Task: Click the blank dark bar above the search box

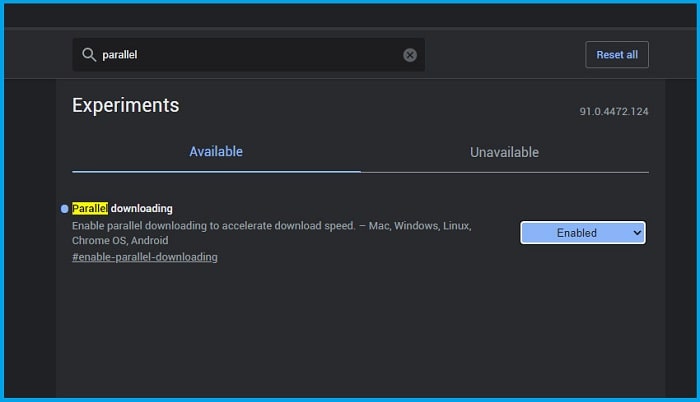Action: (x=350, y=16)
